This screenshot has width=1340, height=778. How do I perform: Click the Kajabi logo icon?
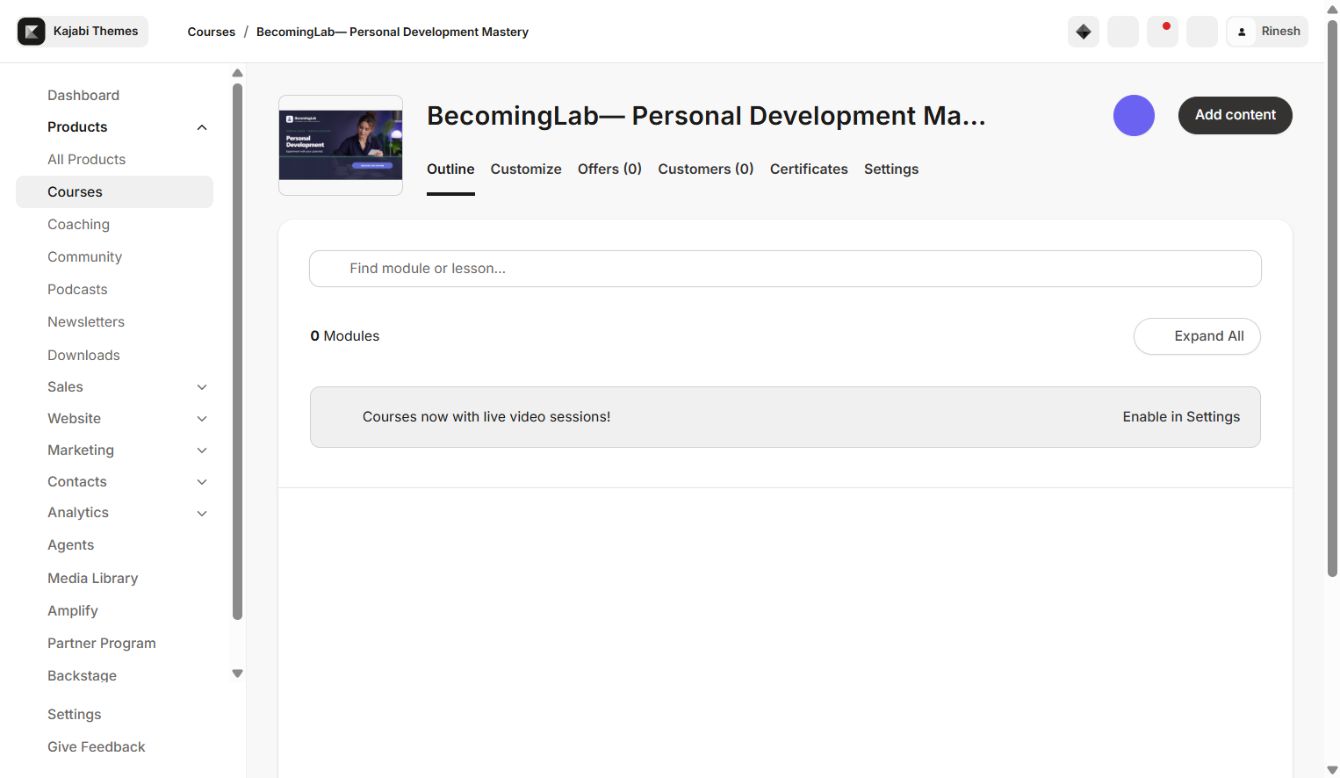[x=32, y=31]
